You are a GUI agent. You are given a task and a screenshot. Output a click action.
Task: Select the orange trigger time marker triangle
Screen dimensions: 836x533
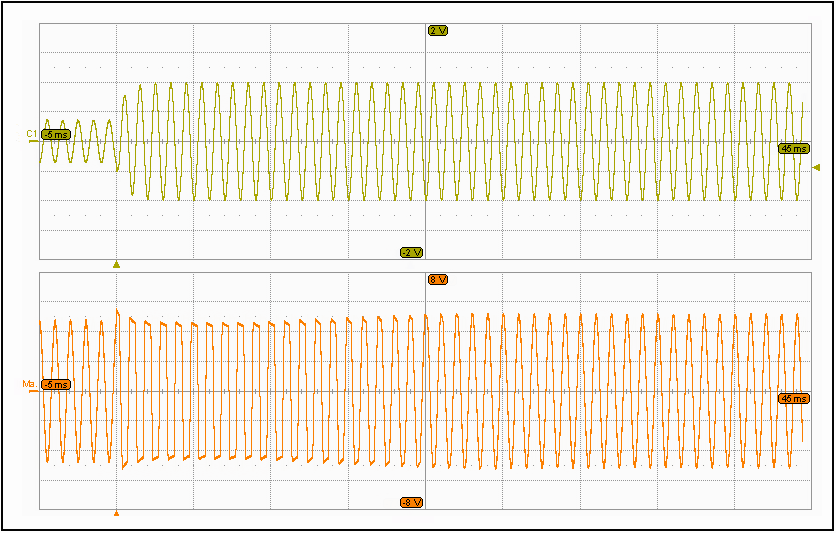(x=116, y=513)
